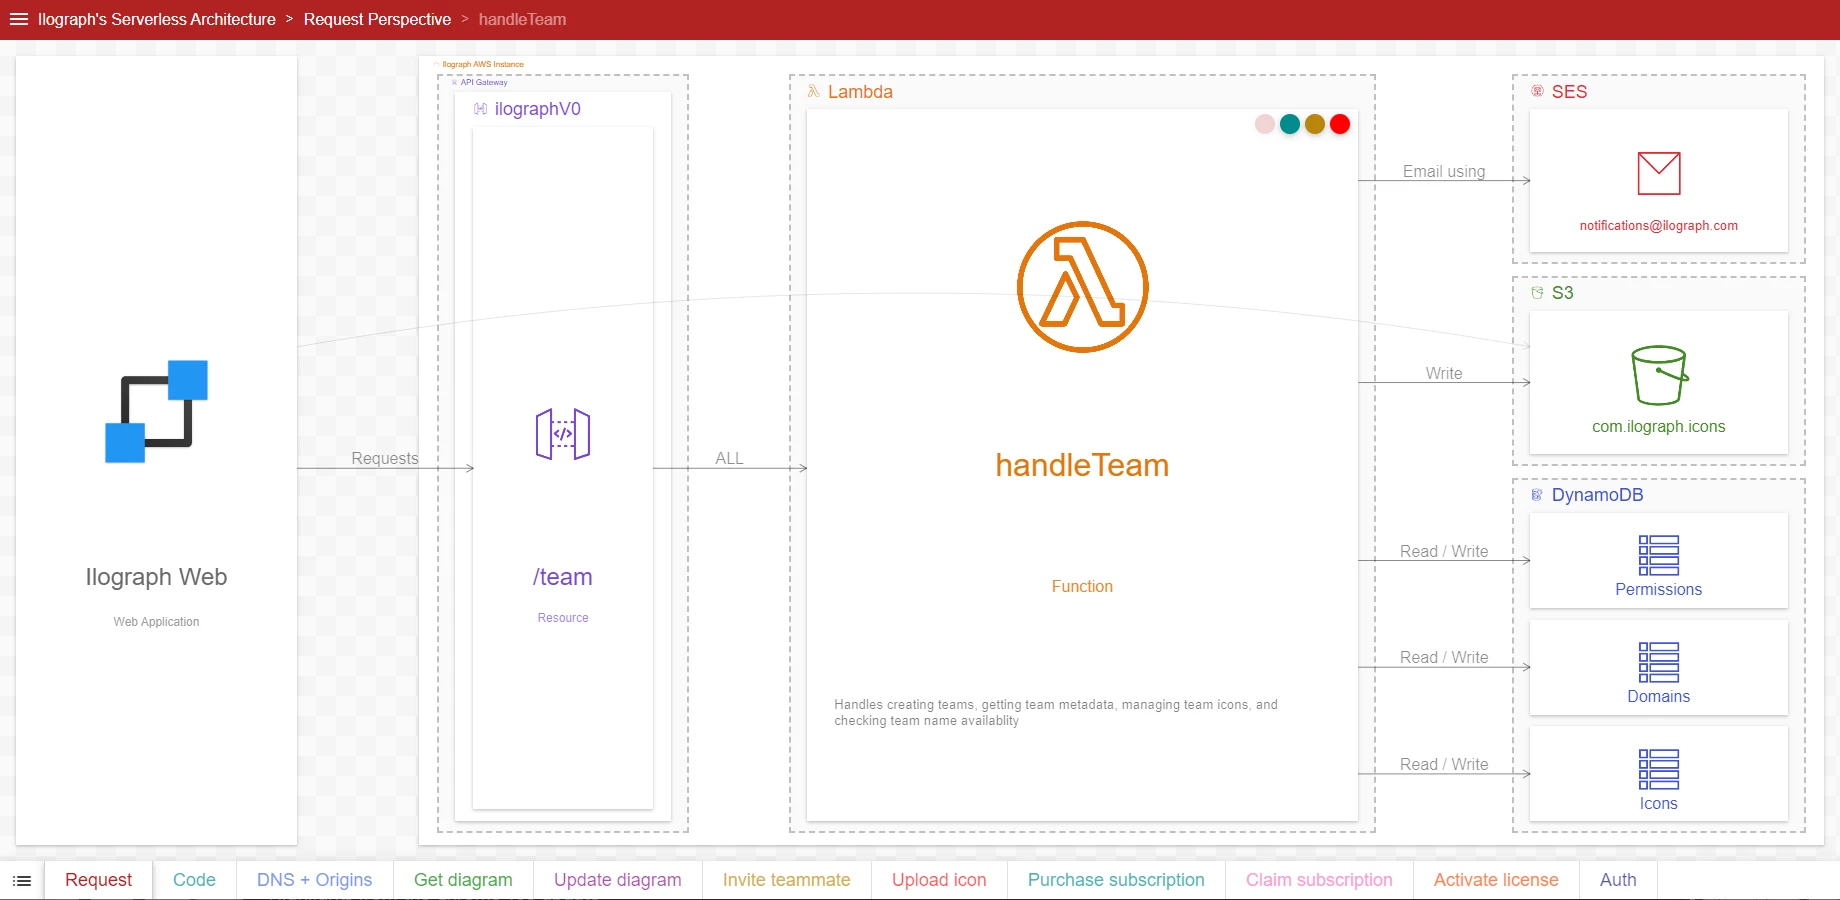This screenshot has width=1840, height=900.
Task: Open the Get diagram tab
Action: pos(463,880)
